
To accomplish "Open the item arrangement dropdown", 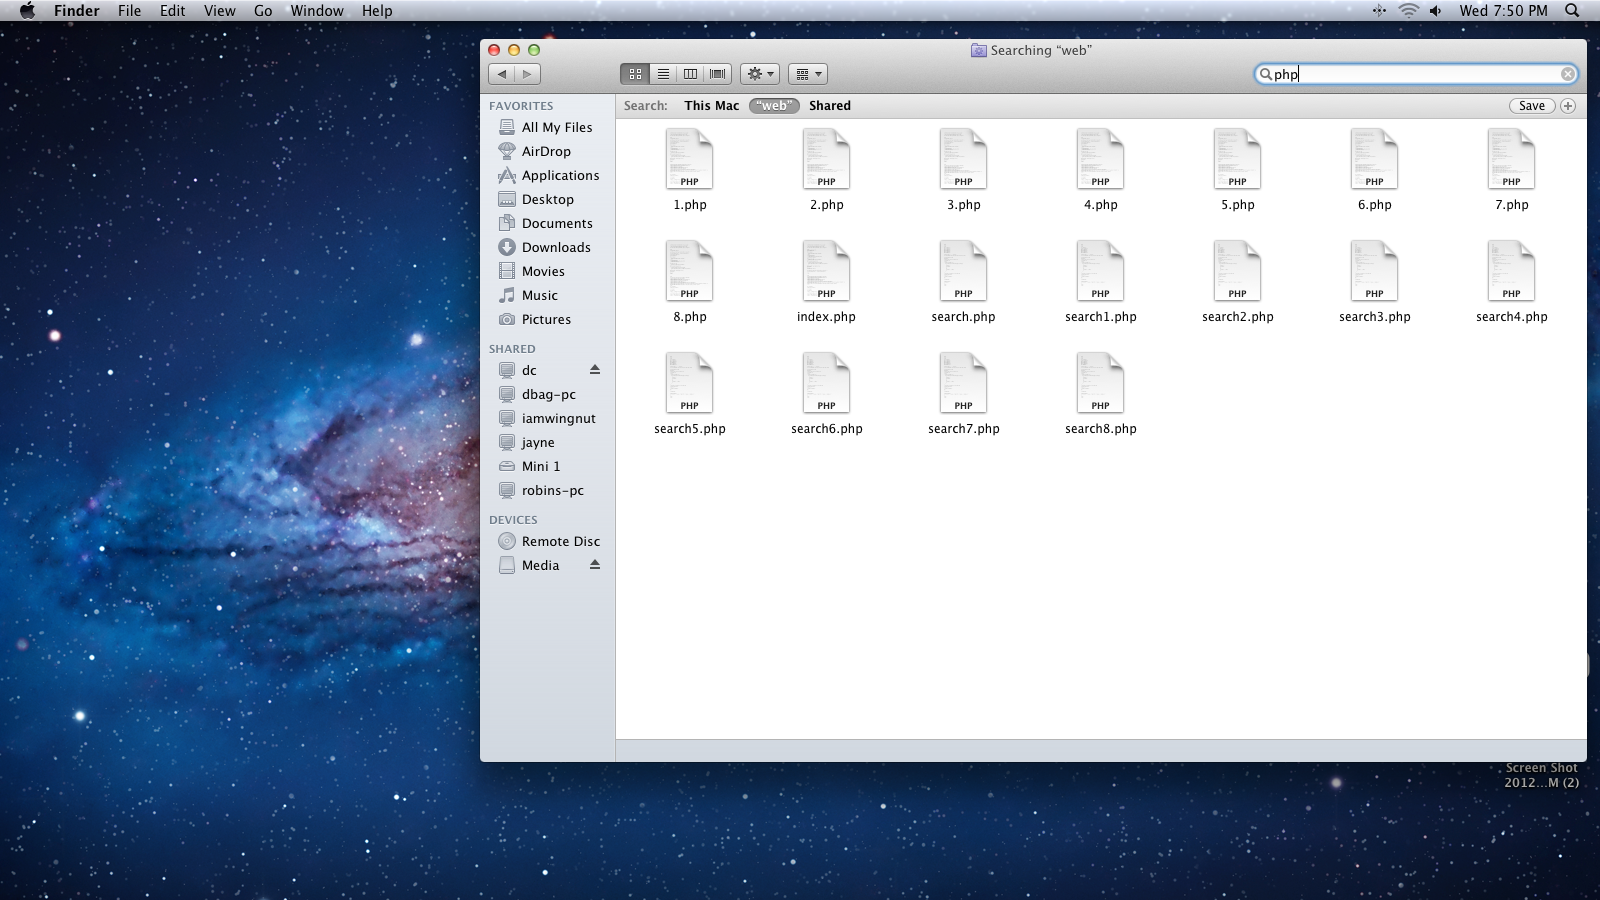I will coord(807,74).
